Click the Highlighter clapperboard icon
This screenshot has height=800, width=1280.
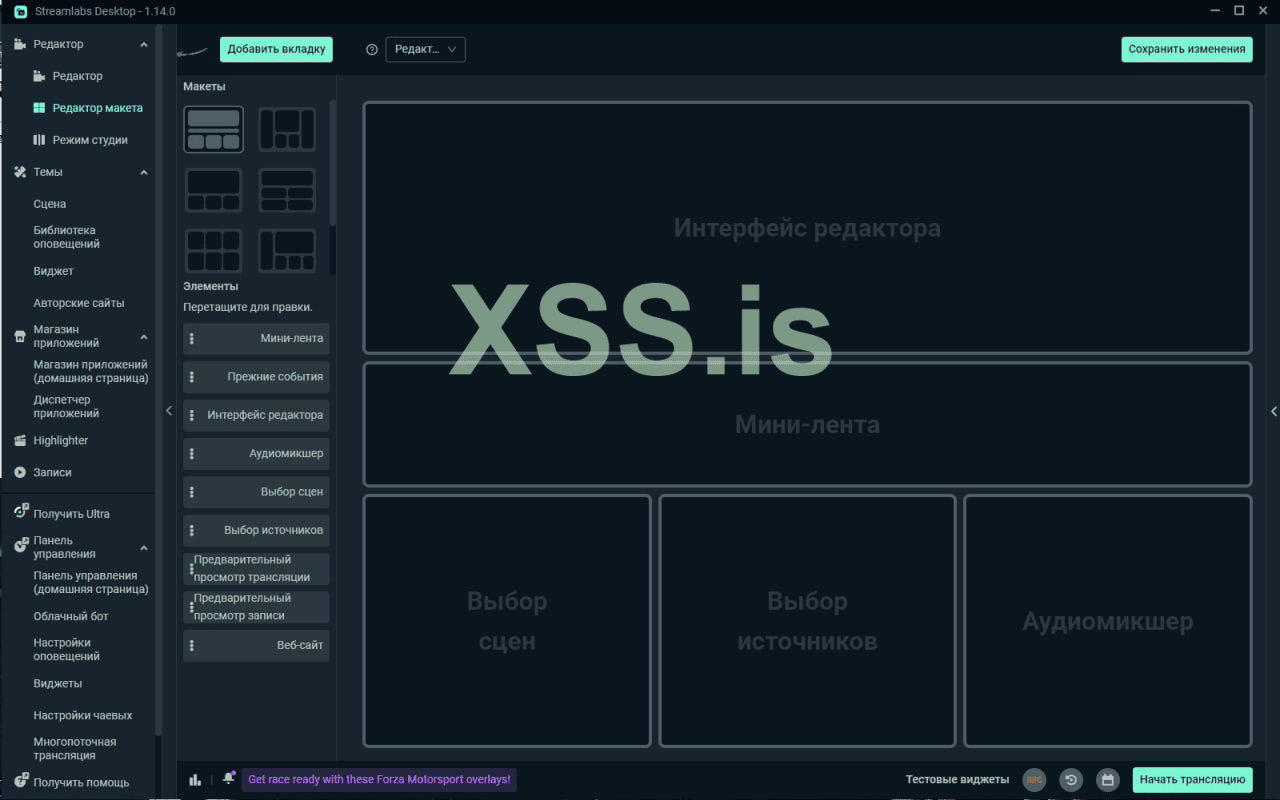coord(20,440)
